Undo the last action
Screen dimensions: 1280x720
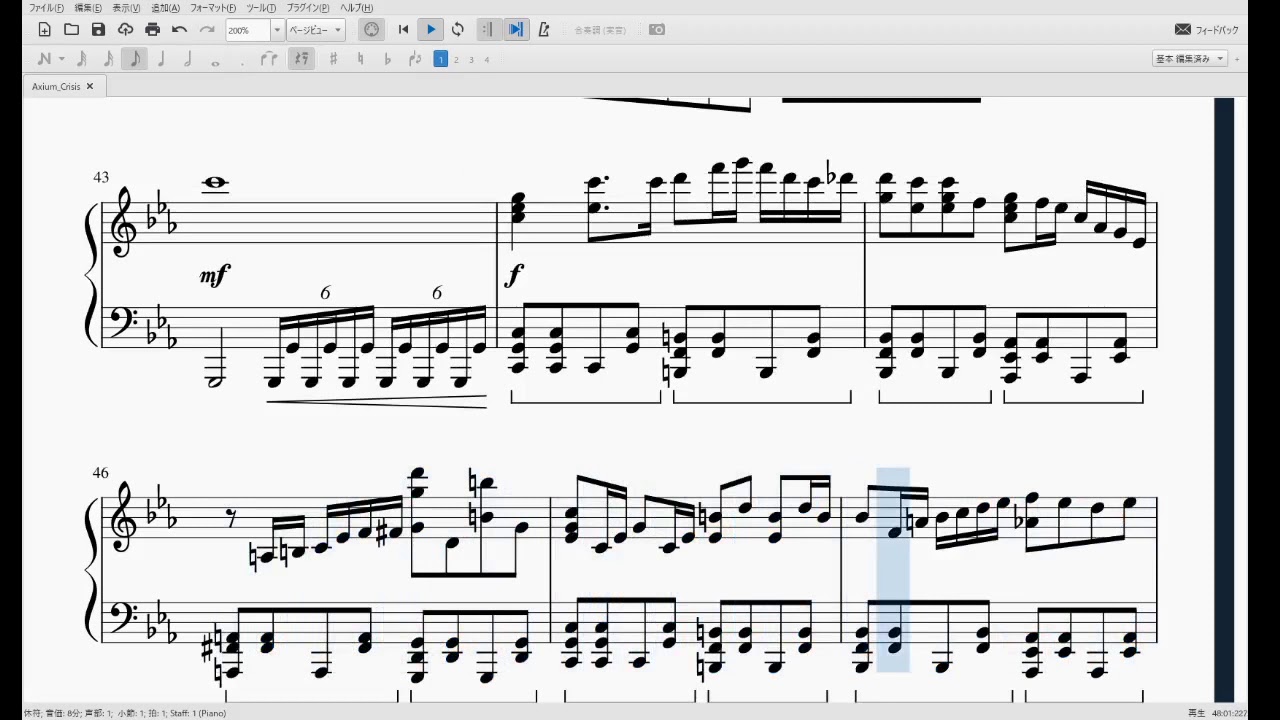(179, 30)
